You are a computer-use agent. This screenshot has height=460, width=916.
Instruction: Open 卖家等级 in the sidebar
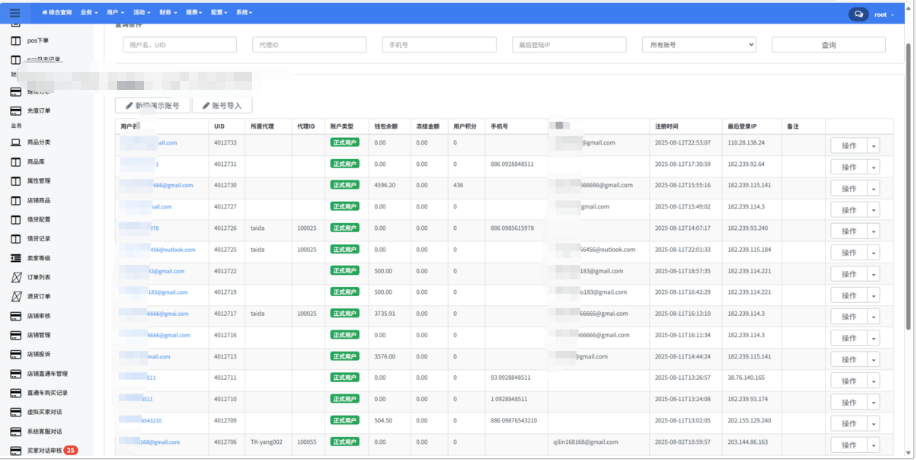click(40, 258)
